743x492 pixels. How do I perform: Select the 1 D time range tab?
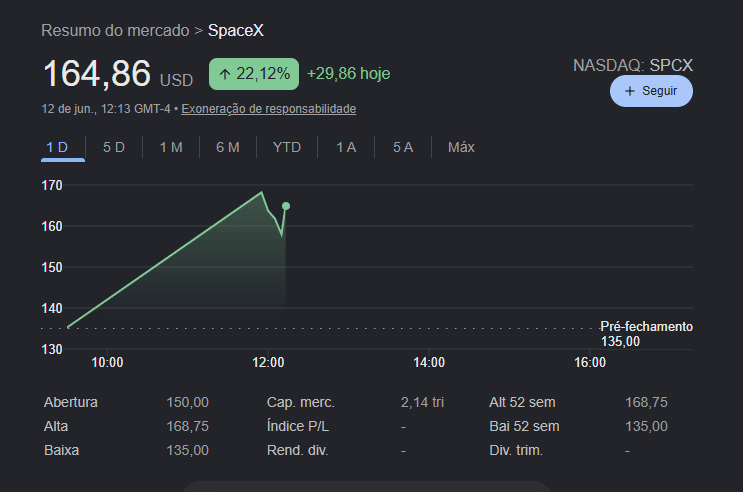(x=57, y=147)
